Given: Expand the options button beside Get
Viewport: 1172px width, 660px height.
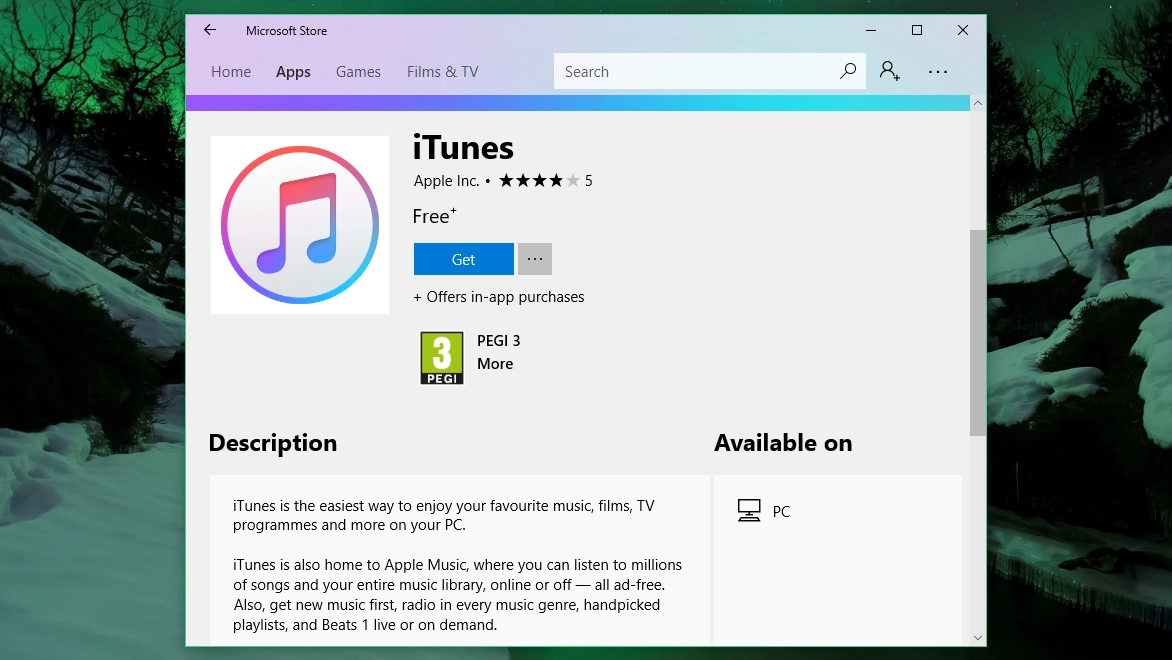Looking at the screenshot, I should point(535,259).
